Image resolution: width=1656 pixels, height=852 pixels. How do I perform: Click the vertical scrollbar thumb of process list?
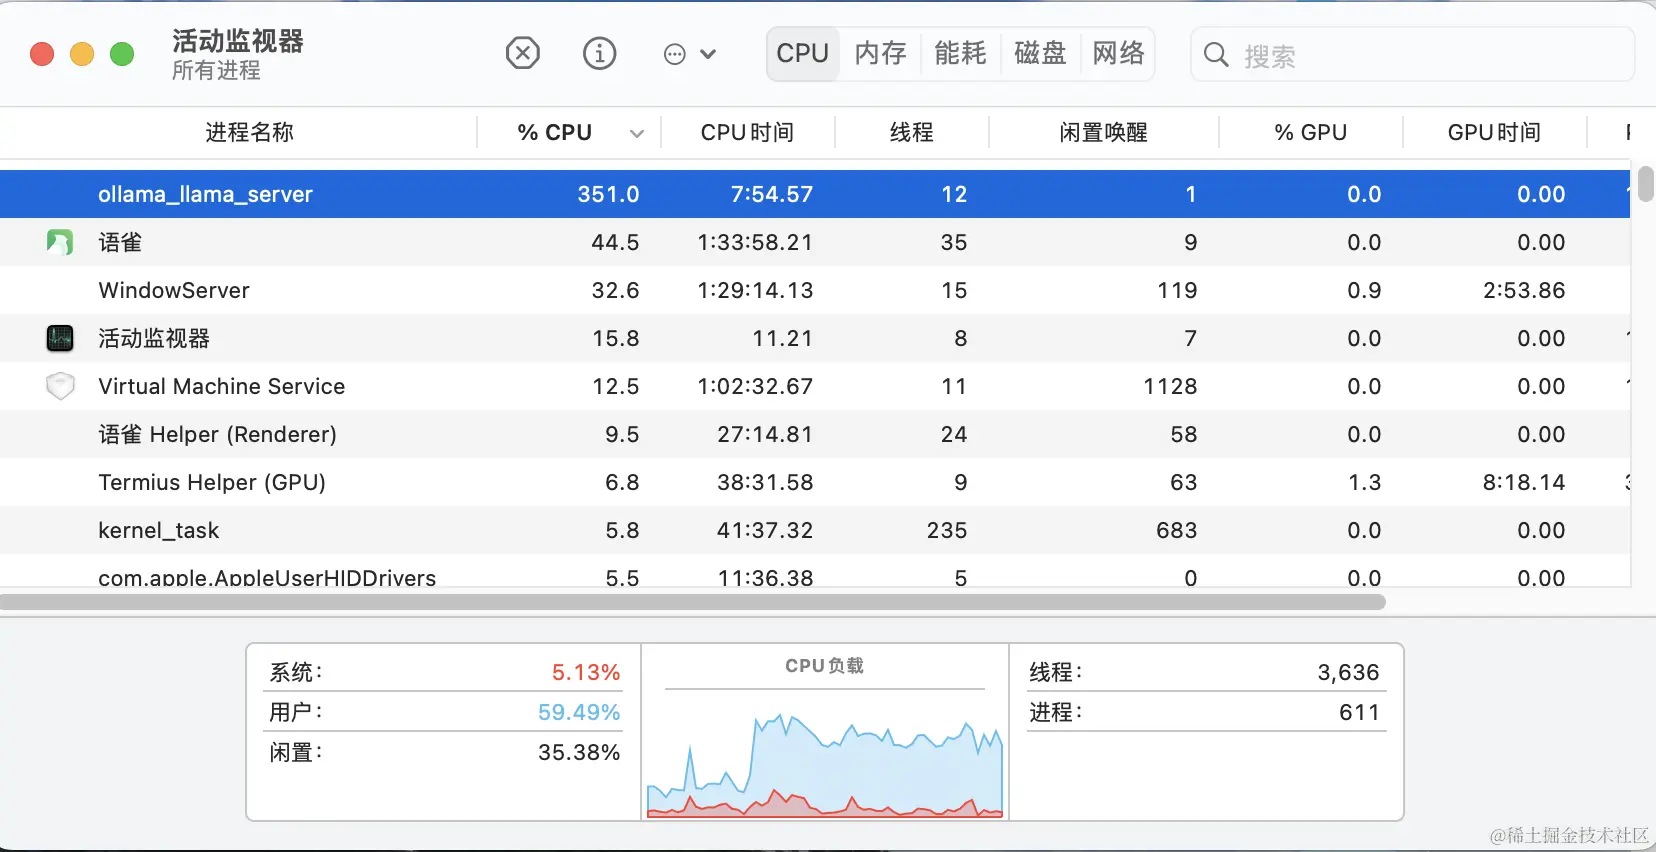point(1645,184)
